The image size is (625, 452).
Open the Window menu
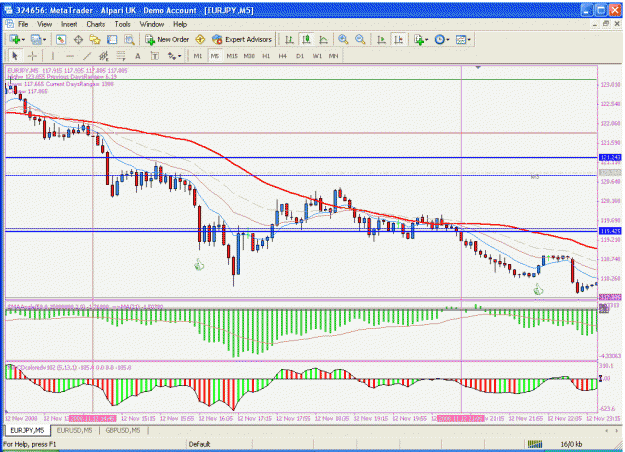pos(151,24)
